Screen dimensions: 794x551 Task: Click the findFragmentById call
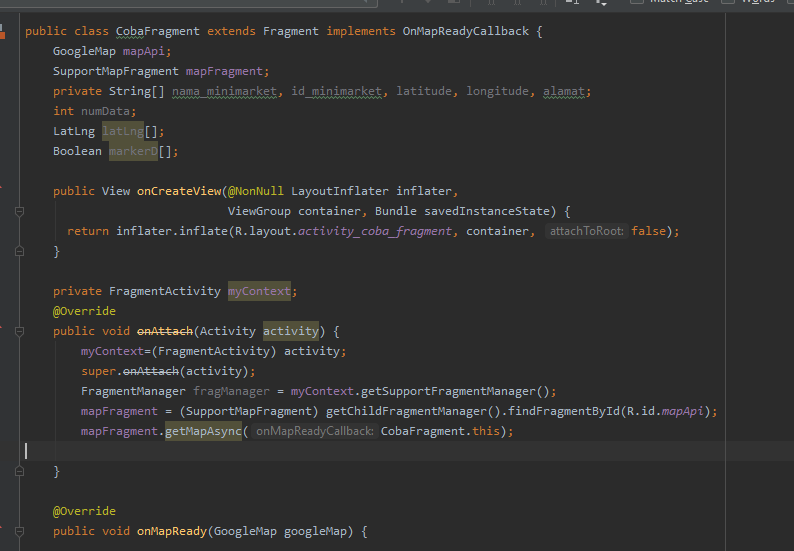click(x=564, y=411)
